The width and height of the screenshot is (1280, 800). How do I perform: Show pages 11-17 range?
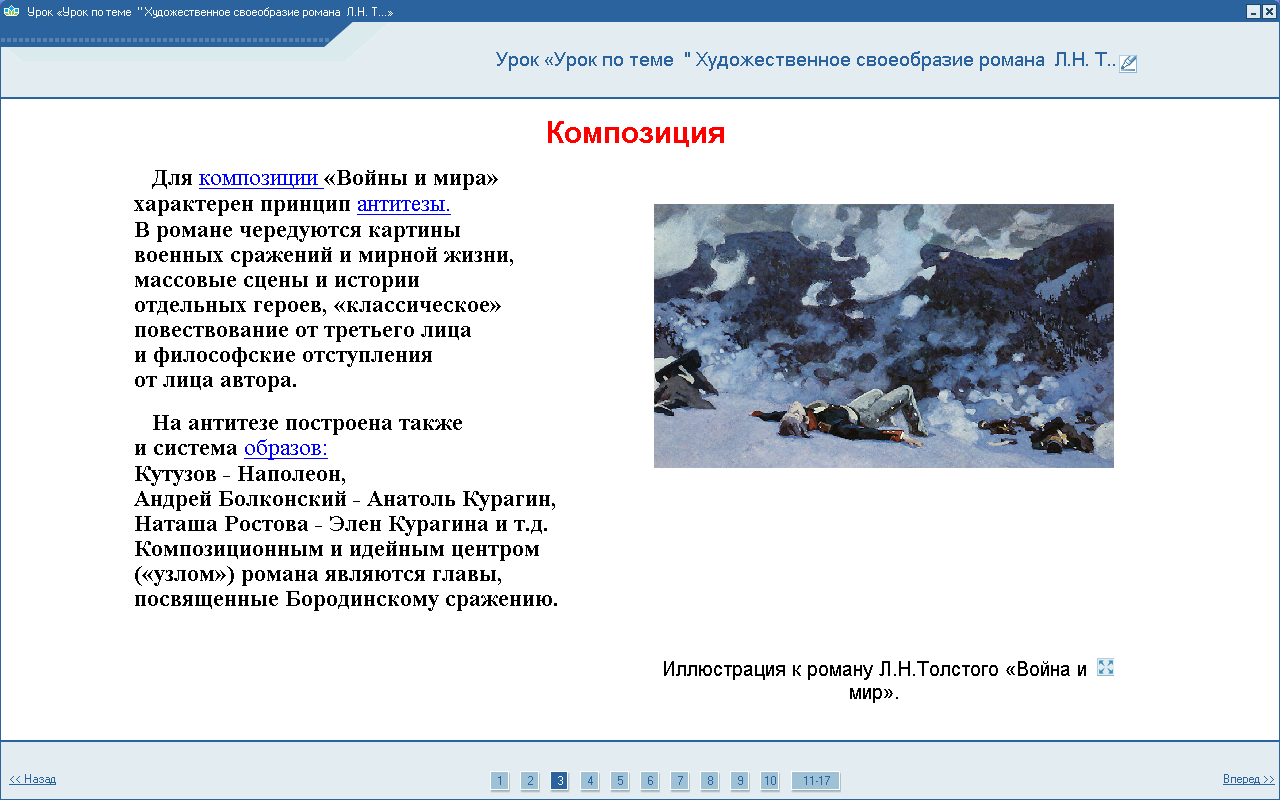point(816,781)
